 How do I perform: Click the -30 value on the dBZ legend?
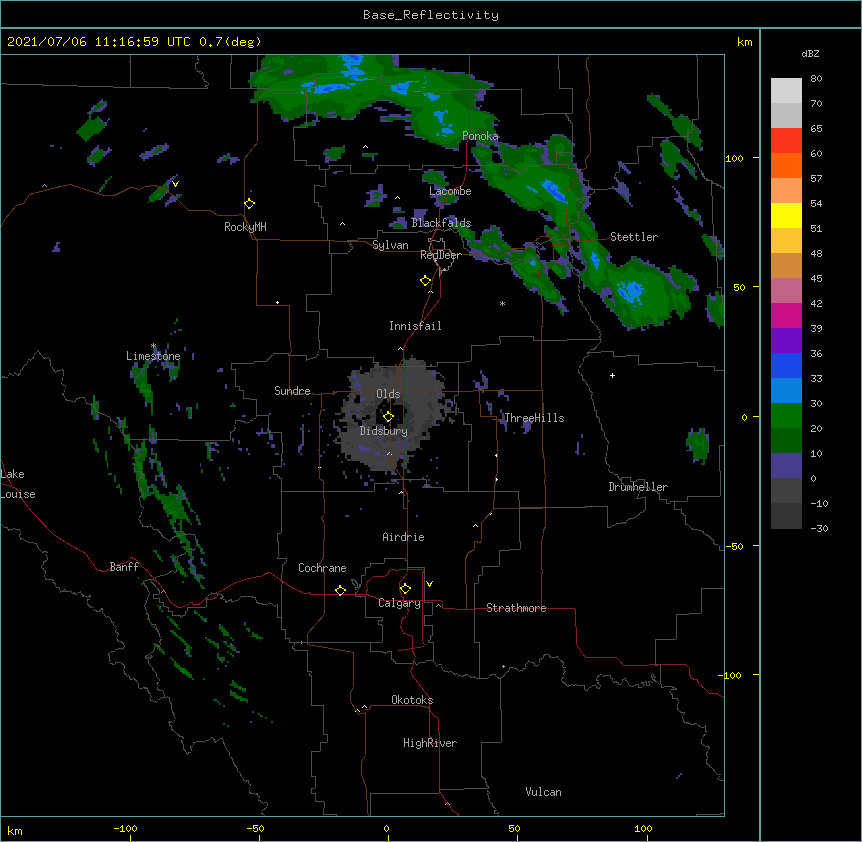pos(819,528)
